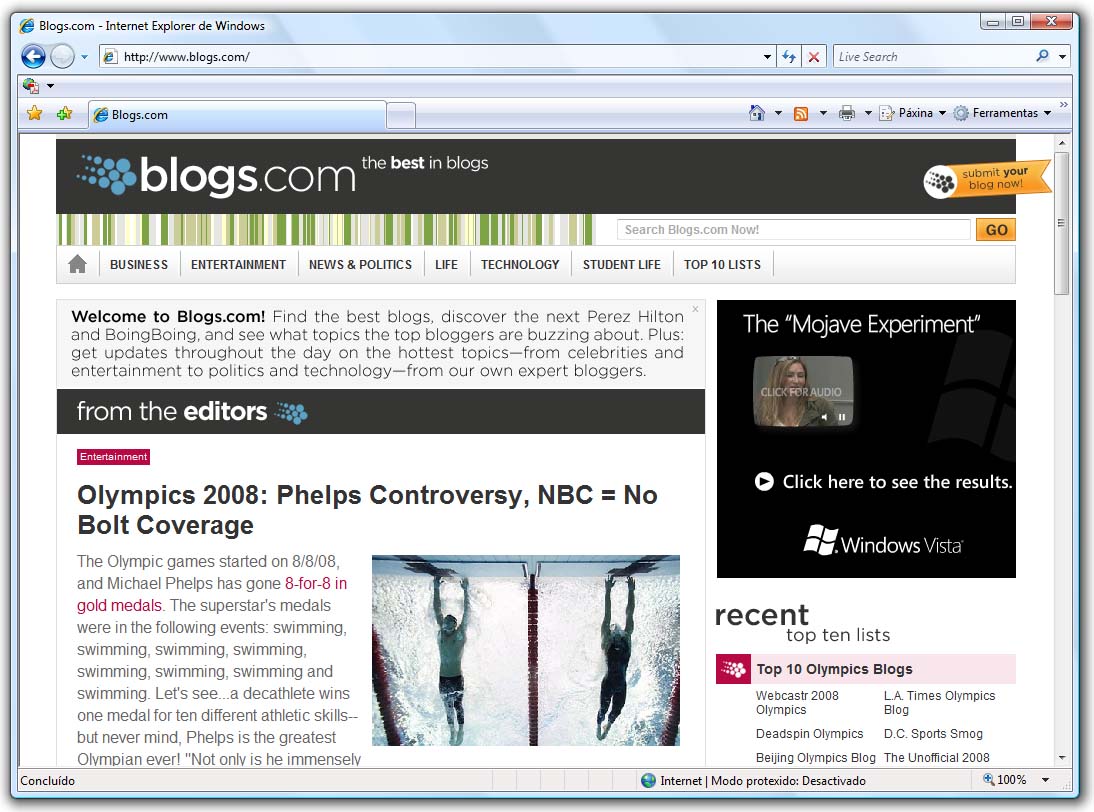The image size is (1094, 812).
Task: Expand the feeds dropdown arrow
Action: 823,113
